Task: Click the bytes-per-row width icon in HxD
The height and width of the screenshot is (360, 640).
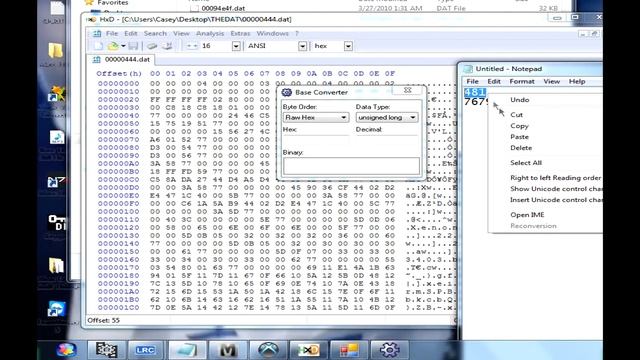Action: pyautogui.click(x=192, y=46)
